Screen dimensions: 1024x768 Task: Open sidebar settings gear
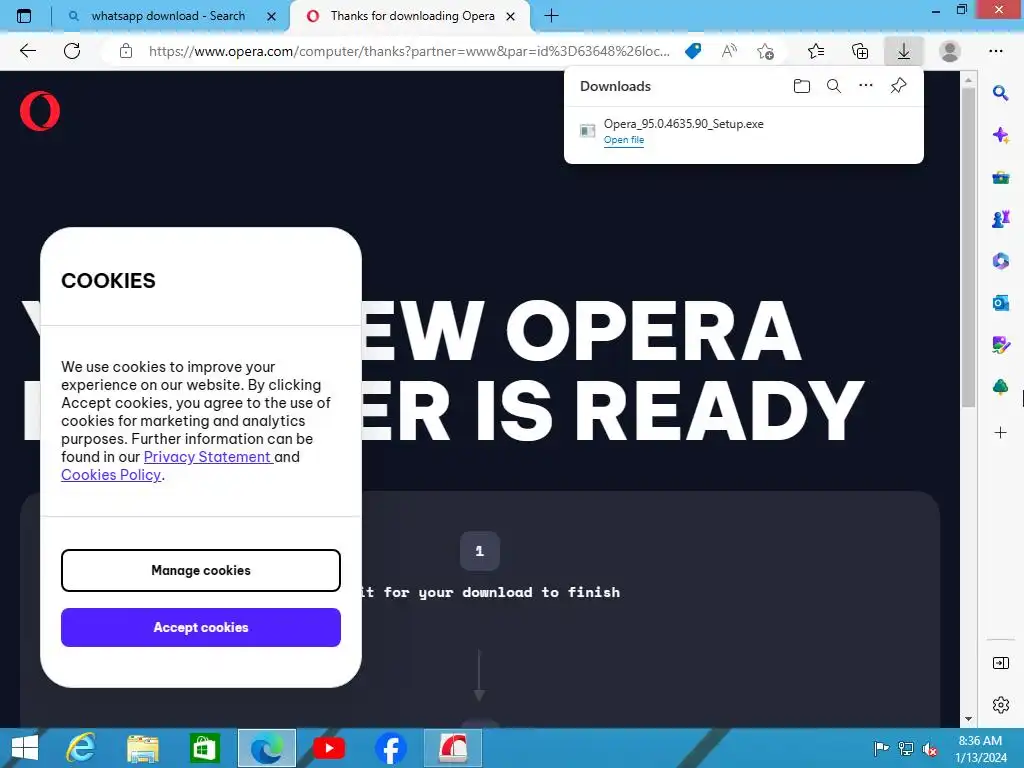pos(1000,705)
